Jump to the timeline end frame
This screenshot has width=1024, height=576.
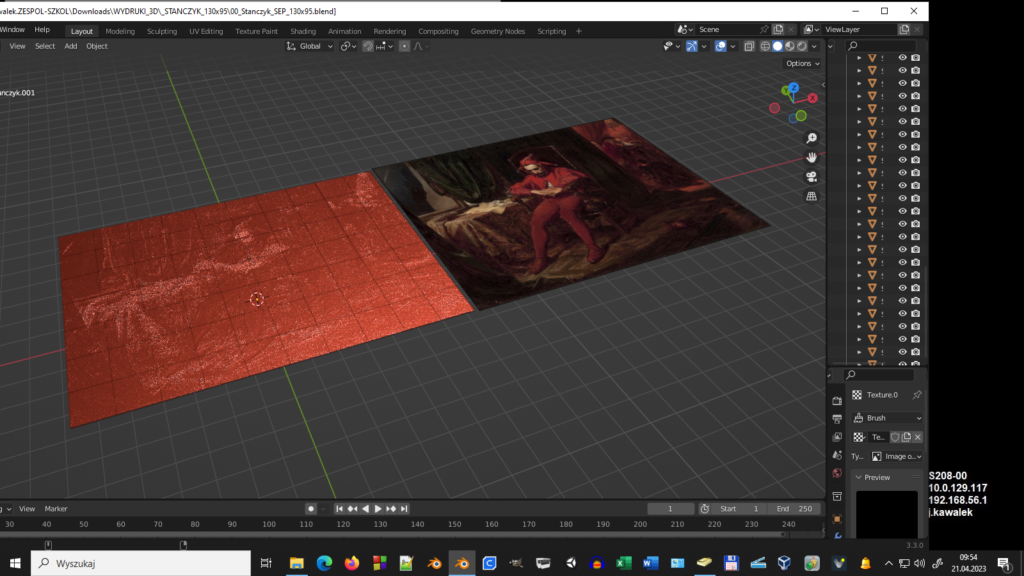point(404,509)
